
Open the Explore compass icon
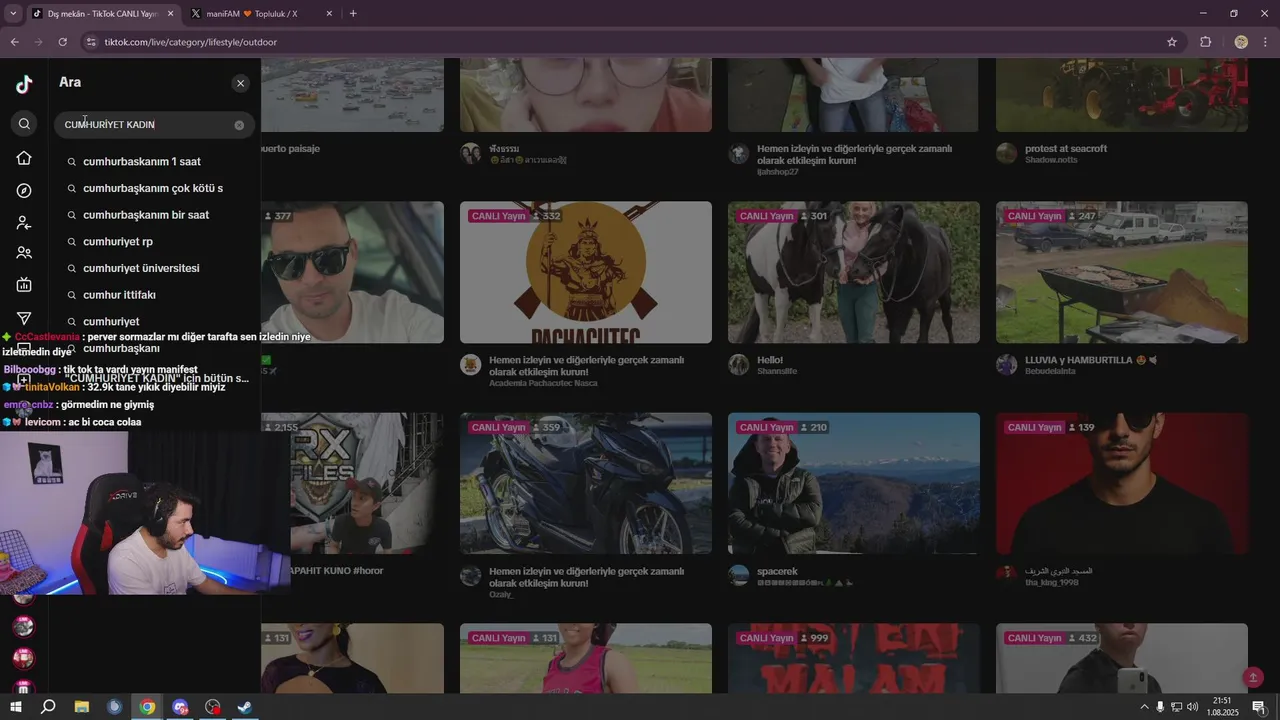coord(24,191)
